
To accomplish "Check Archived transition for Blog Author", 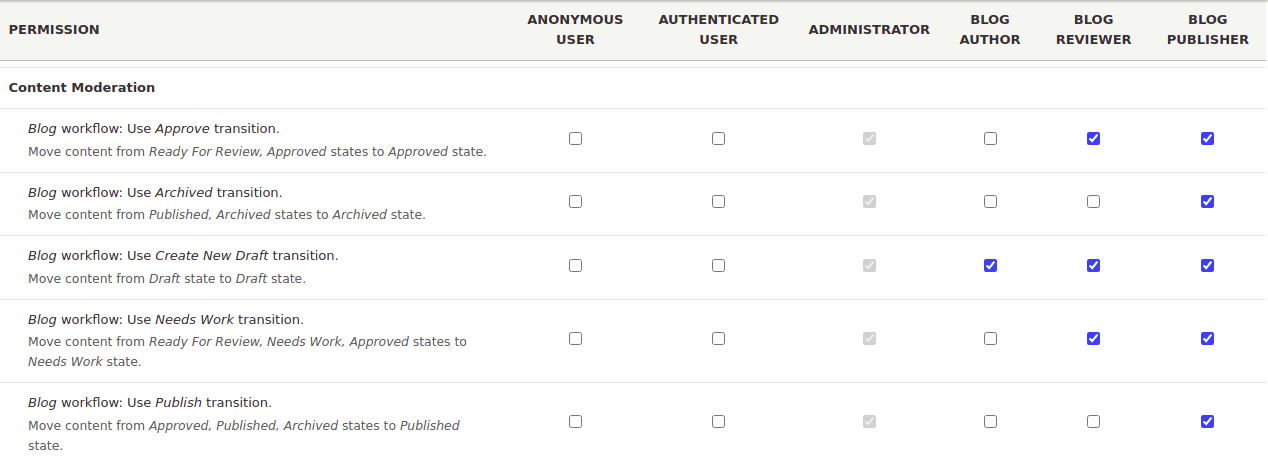I will 990,202.
